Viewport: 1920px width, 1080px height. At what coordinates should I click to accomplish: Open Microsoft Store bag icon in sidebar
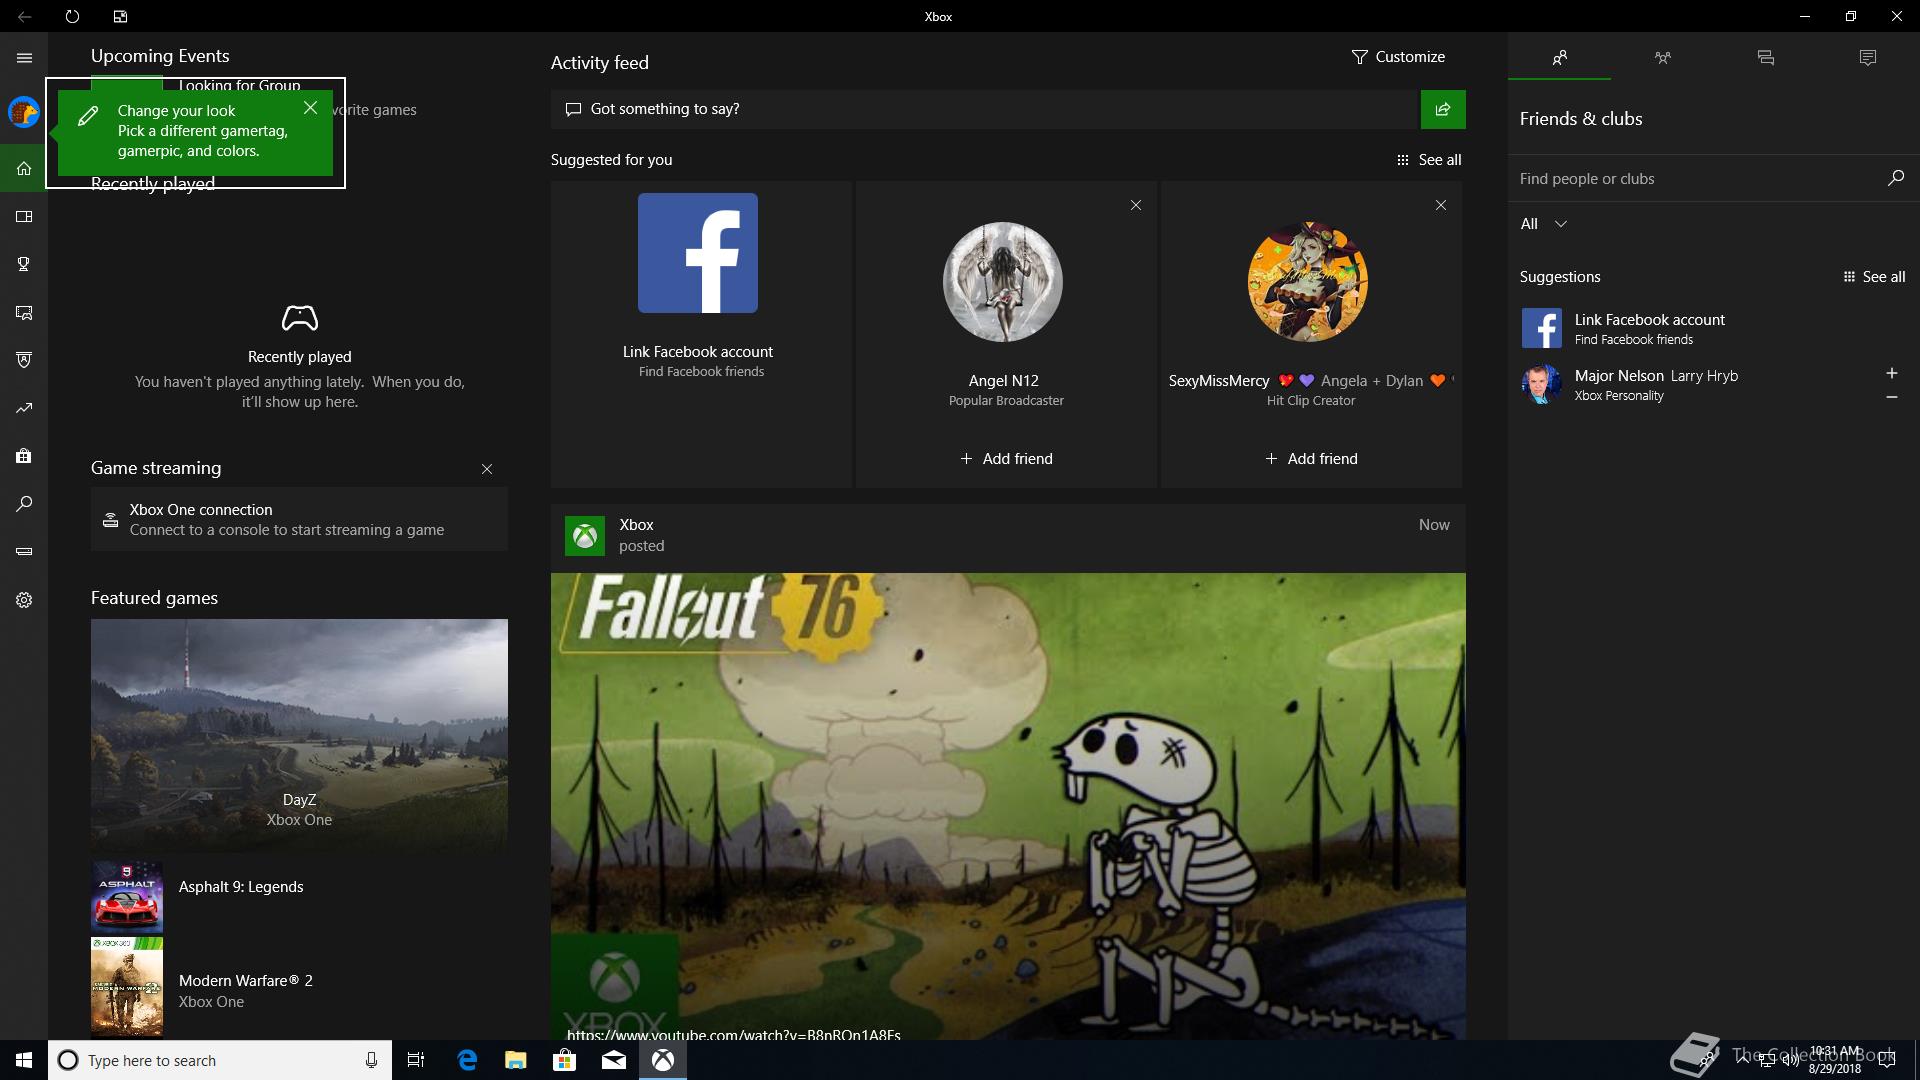24,456
